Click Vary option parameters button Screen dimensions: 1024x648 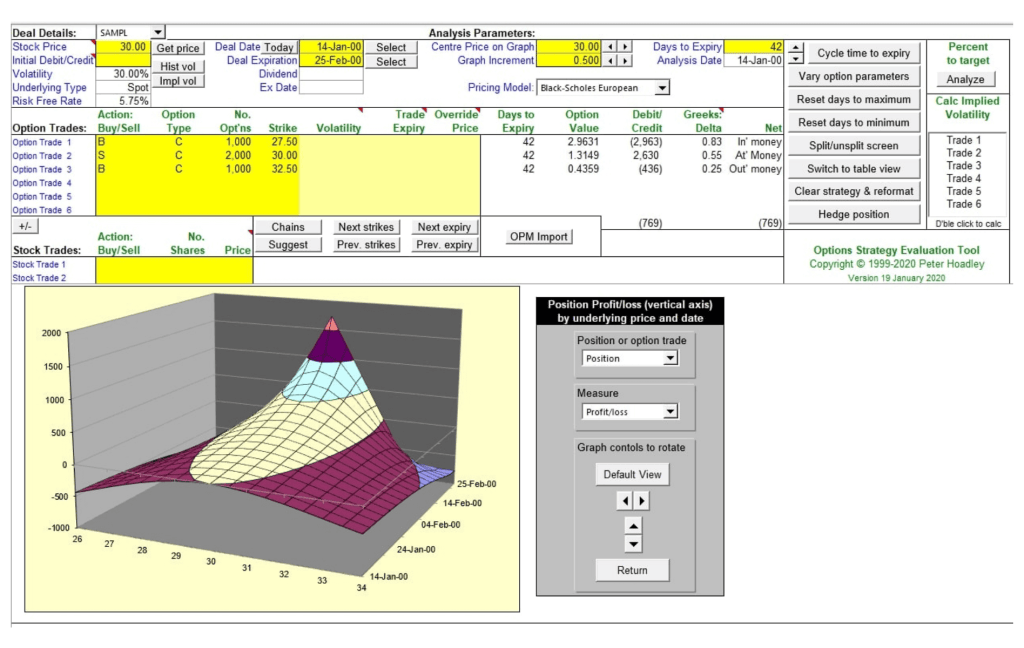tap(854, 76)
